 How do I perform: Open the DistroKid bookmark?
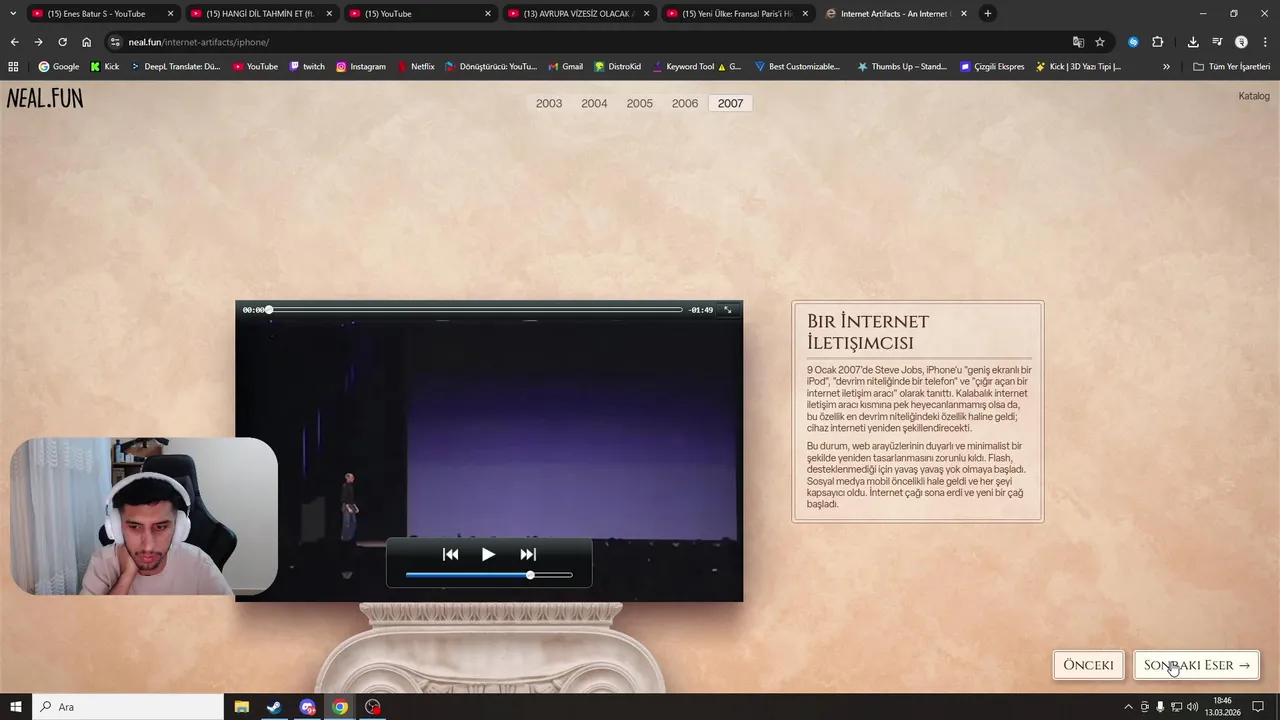click(617, 67)
